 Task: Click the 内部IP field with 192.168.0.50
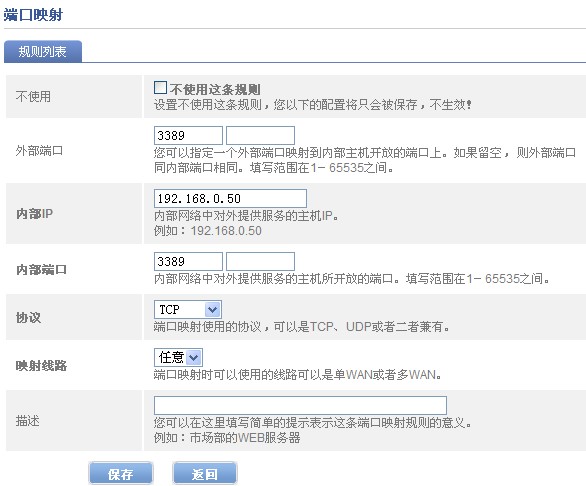click(230, 199)
